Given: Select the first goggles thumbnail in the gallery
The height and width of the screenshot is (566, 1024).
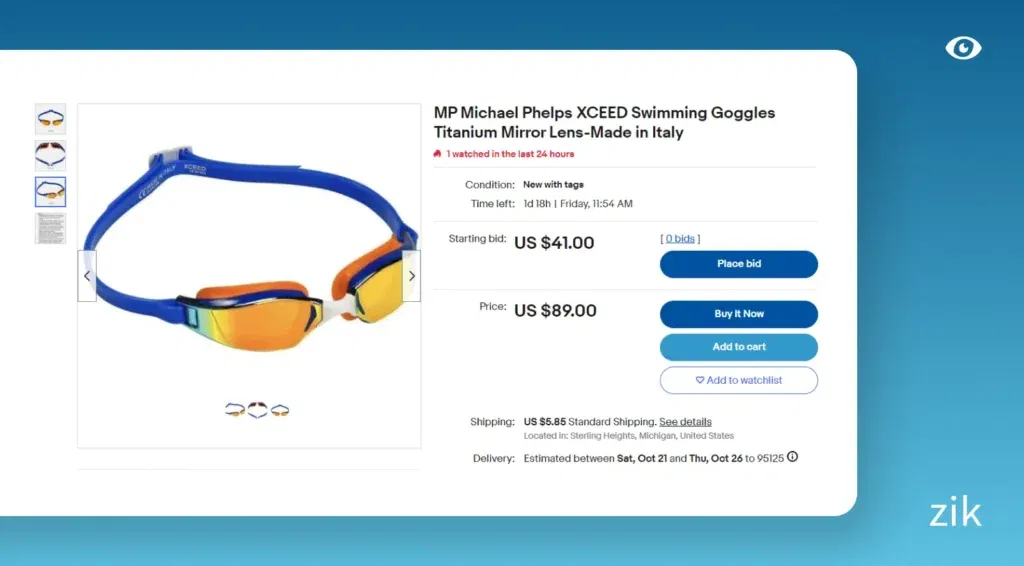Looking at the screenshot, I should tap(50, 119).
